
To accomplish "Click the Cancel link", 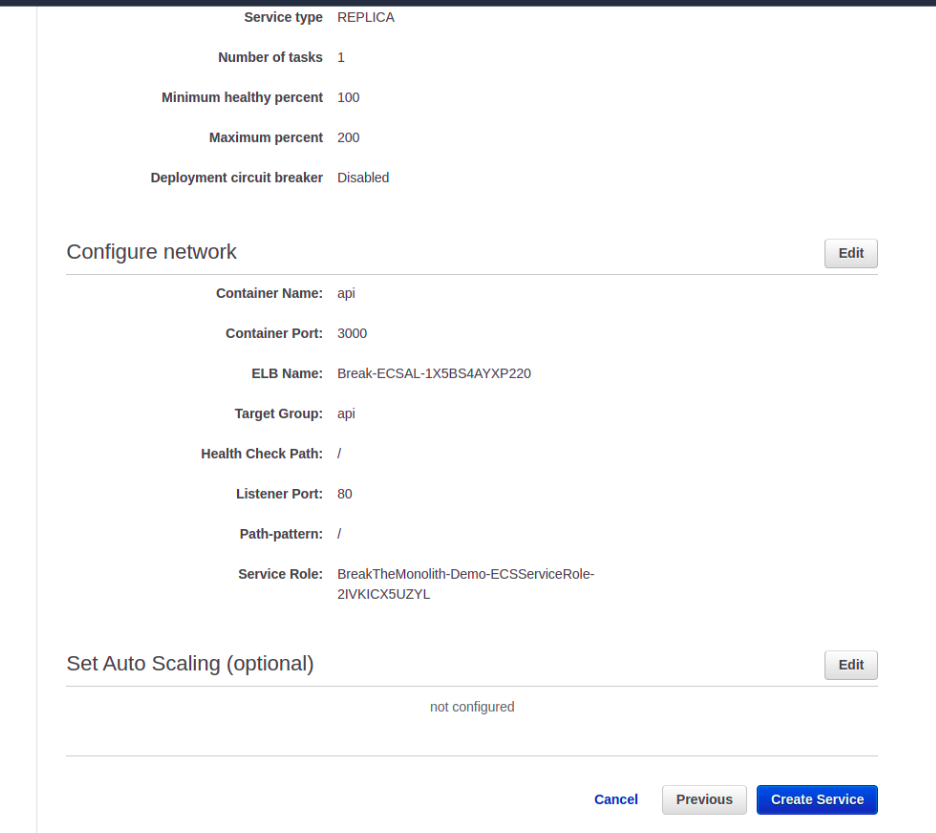I will [x=615, y=799].
